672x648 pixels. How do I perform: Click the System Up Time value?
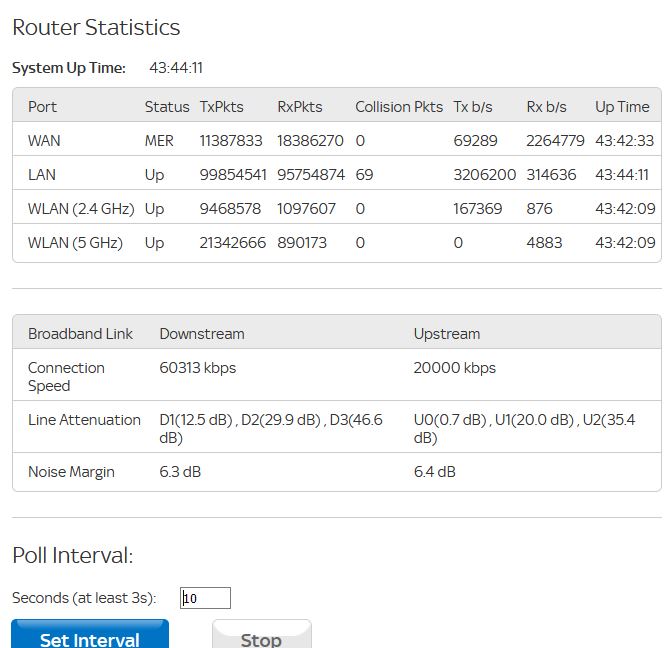click(x=176, y=68)
